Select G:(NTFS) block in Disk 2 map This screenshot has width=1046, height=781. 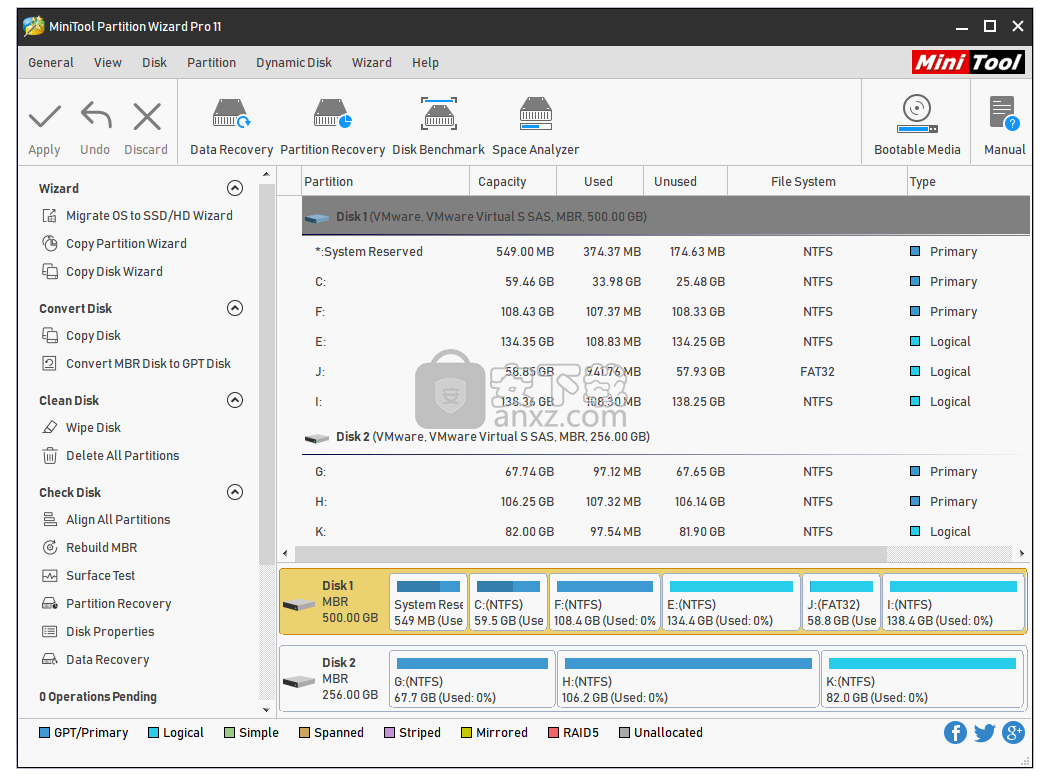point(472,679)
